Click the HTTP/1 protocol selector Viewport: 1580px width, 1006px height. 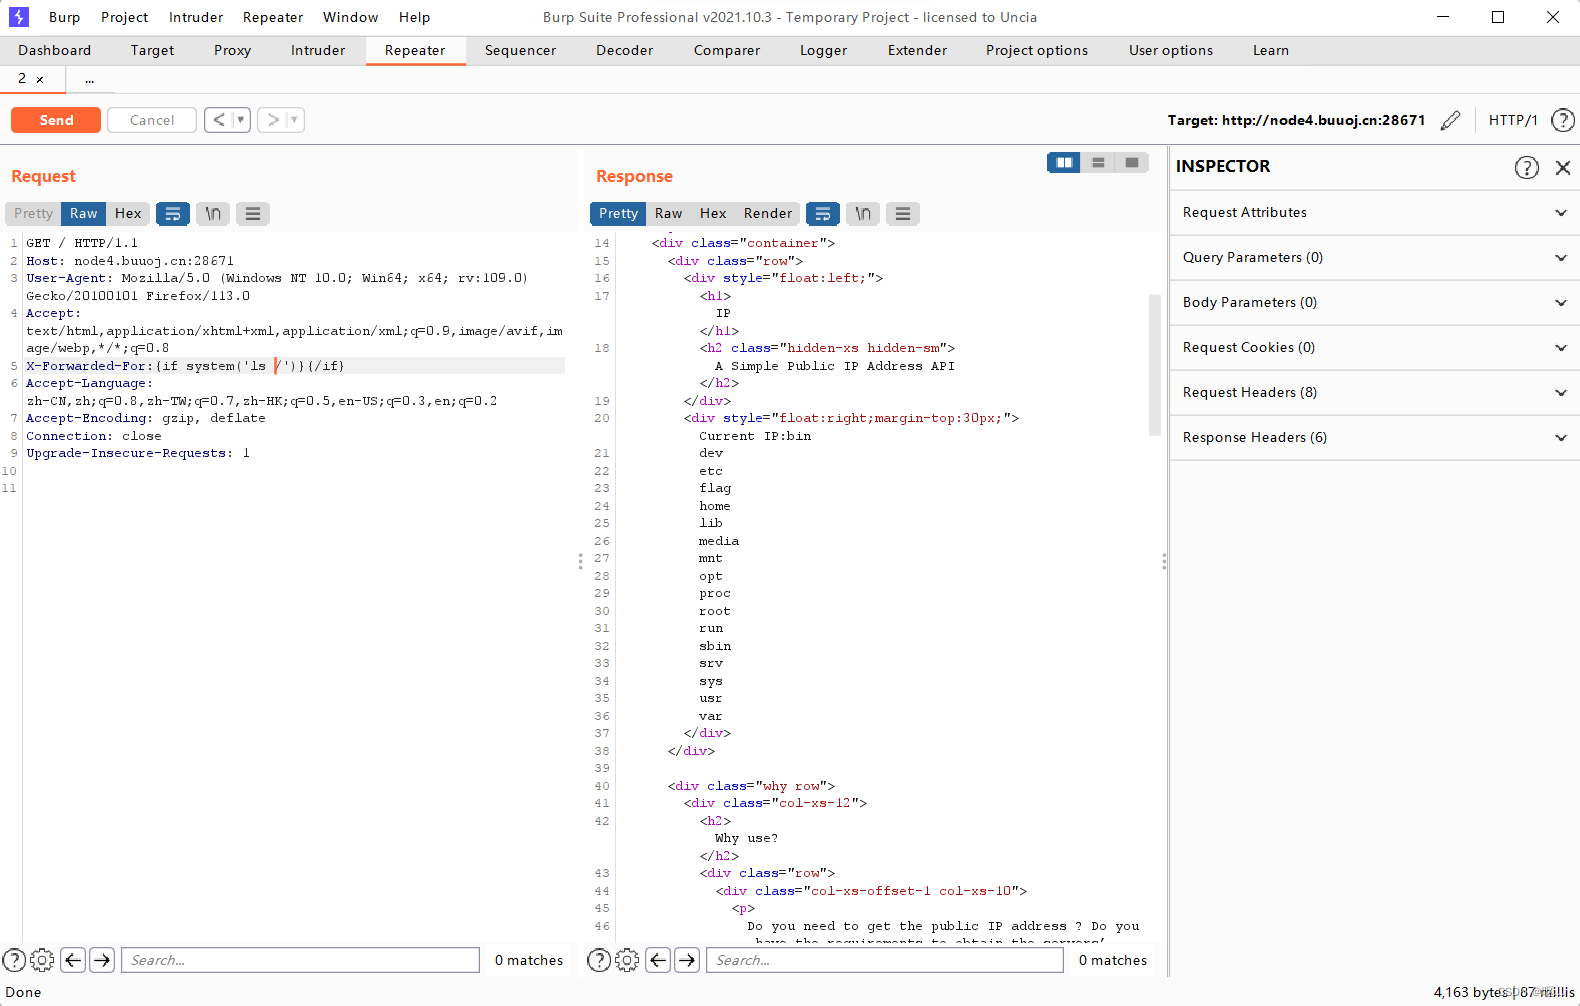(x=1513, y=120)
